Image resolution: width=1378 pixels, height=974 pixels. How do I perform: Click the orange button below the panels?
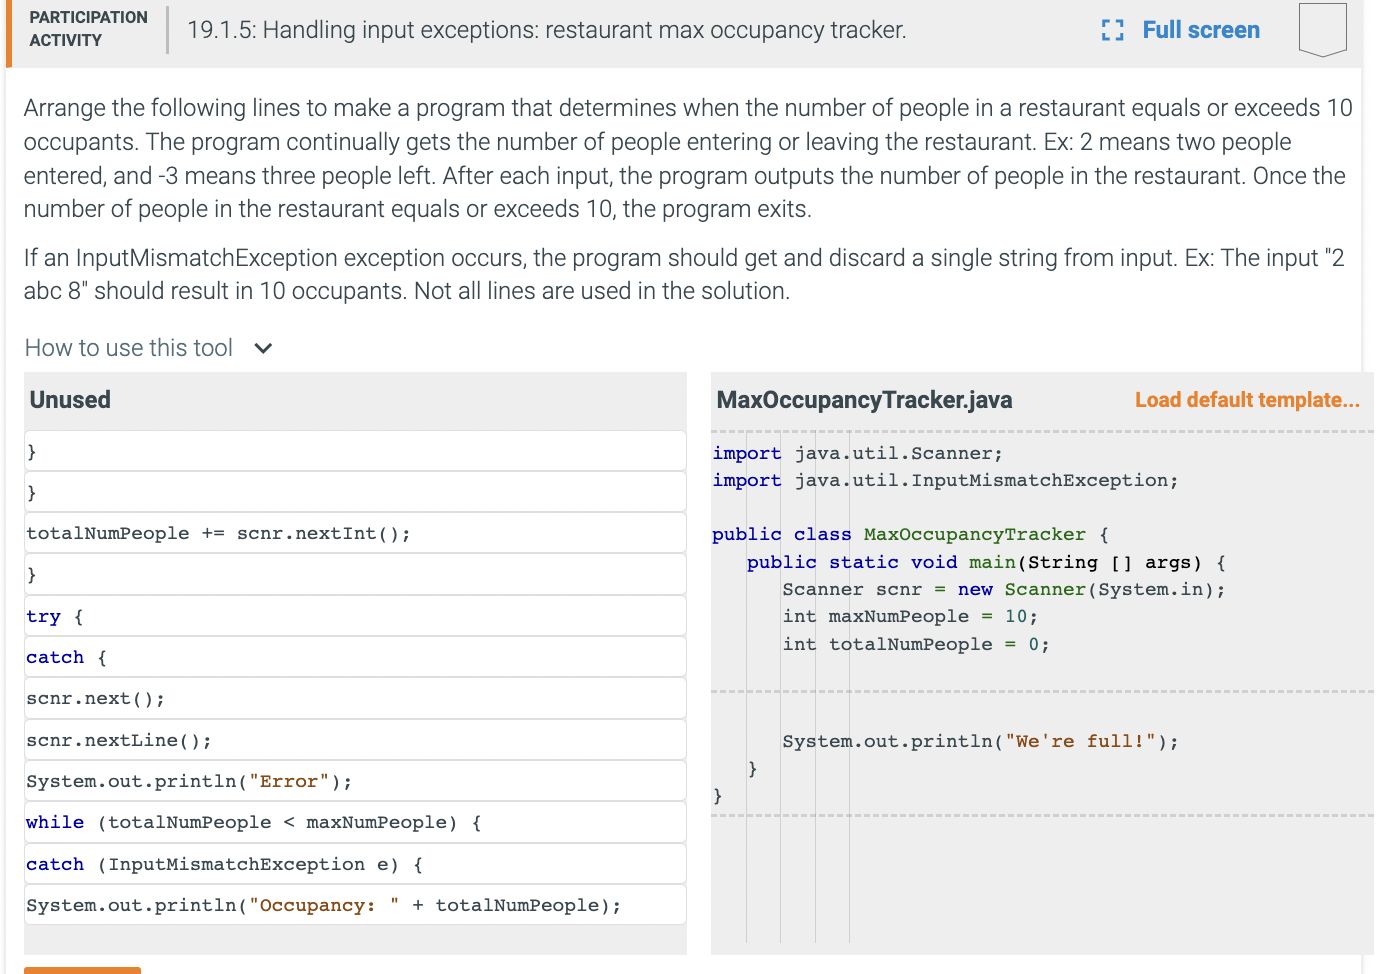tap(82, 970)
